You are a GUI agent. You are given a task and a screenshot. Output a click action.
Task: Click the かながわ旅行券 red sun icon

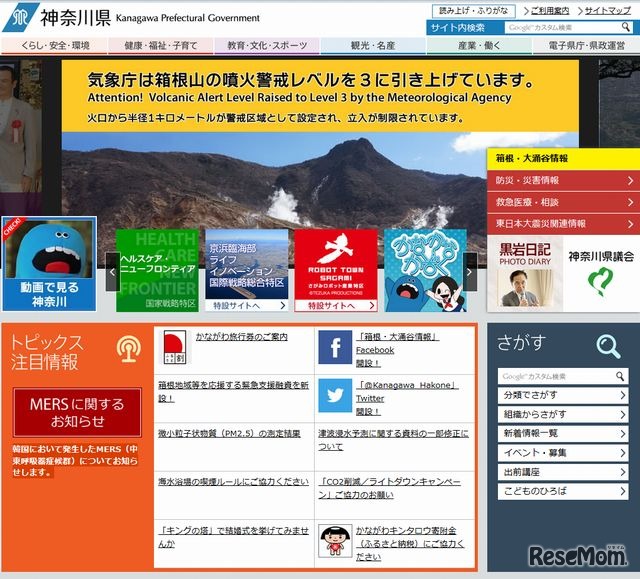click(x=175, y=347)
